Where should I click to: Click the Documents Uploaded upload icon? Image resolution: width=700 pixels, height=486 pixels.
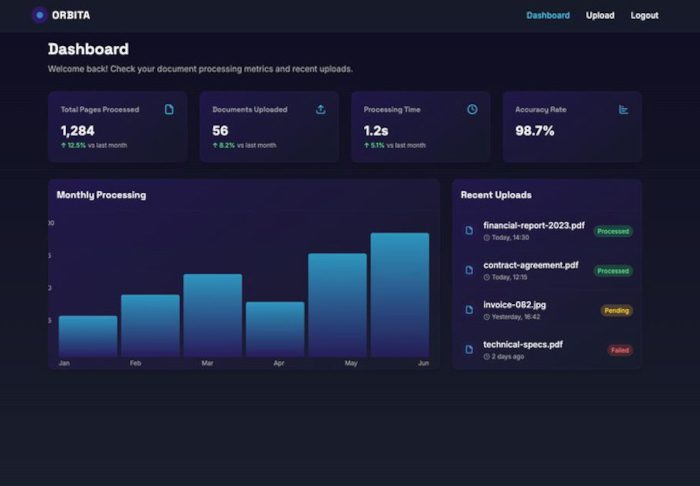point(321,110)
